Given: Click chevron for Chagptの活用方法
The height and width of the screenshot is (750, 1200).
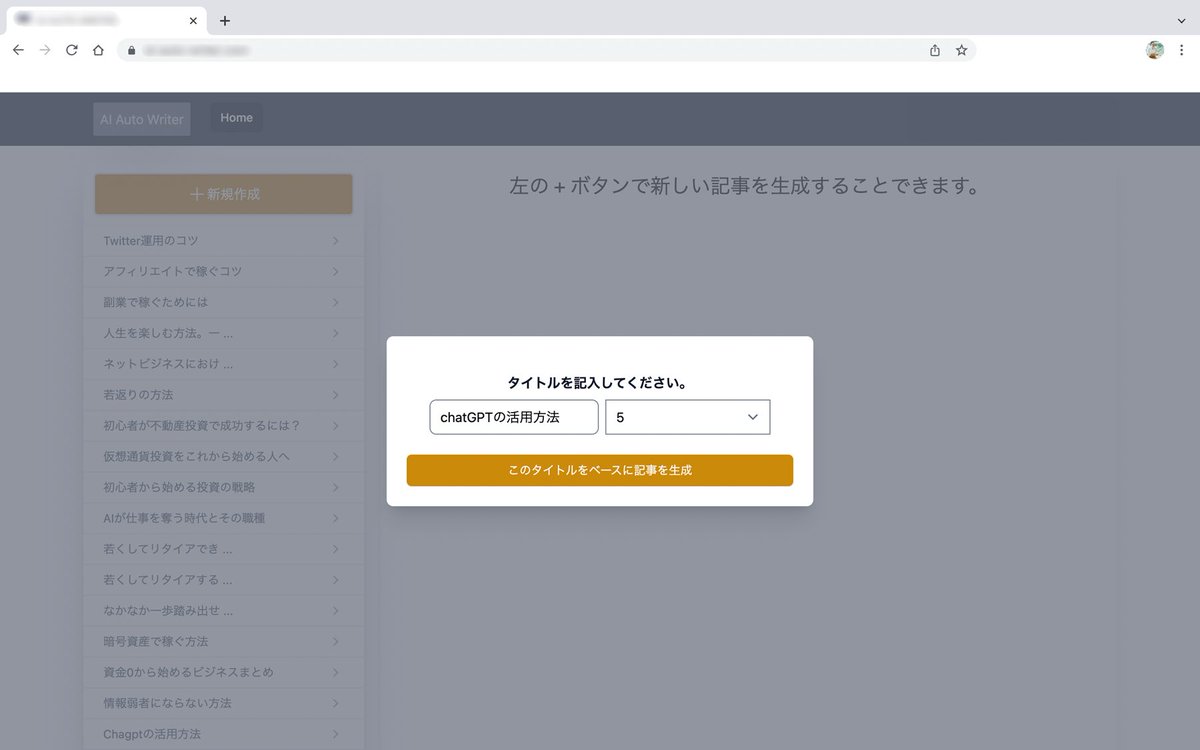Looking at the screenshot, I should coord(335,734).
